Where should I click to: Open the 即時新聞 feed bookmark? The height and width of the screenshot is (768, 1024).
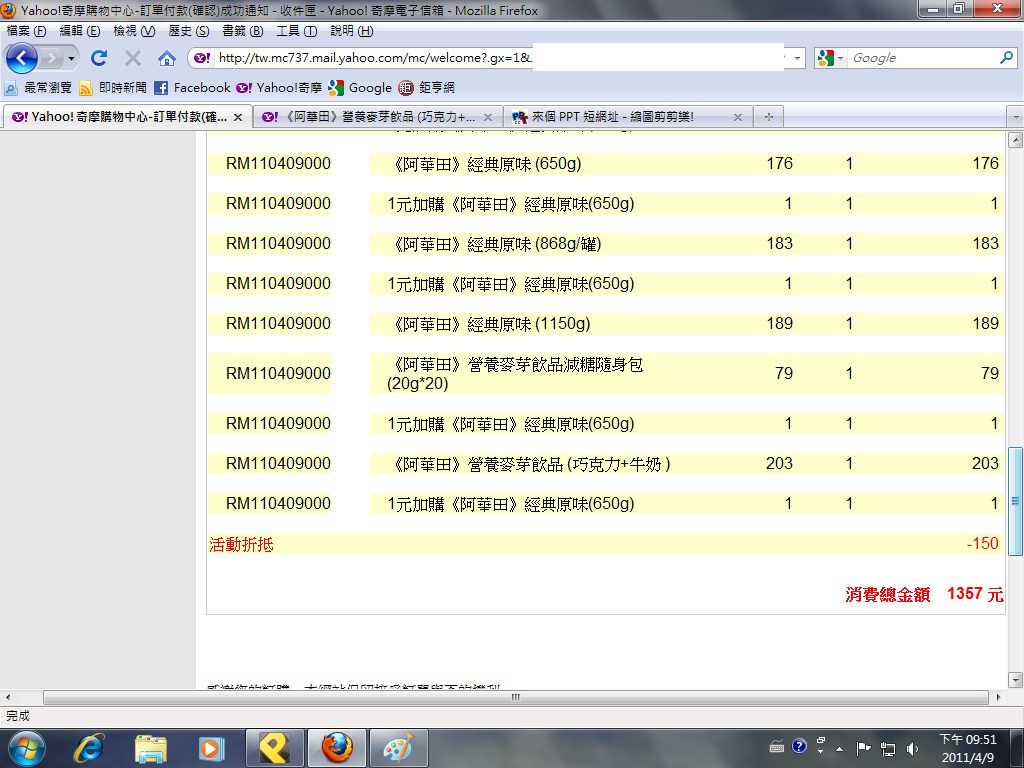click(112, 88)
